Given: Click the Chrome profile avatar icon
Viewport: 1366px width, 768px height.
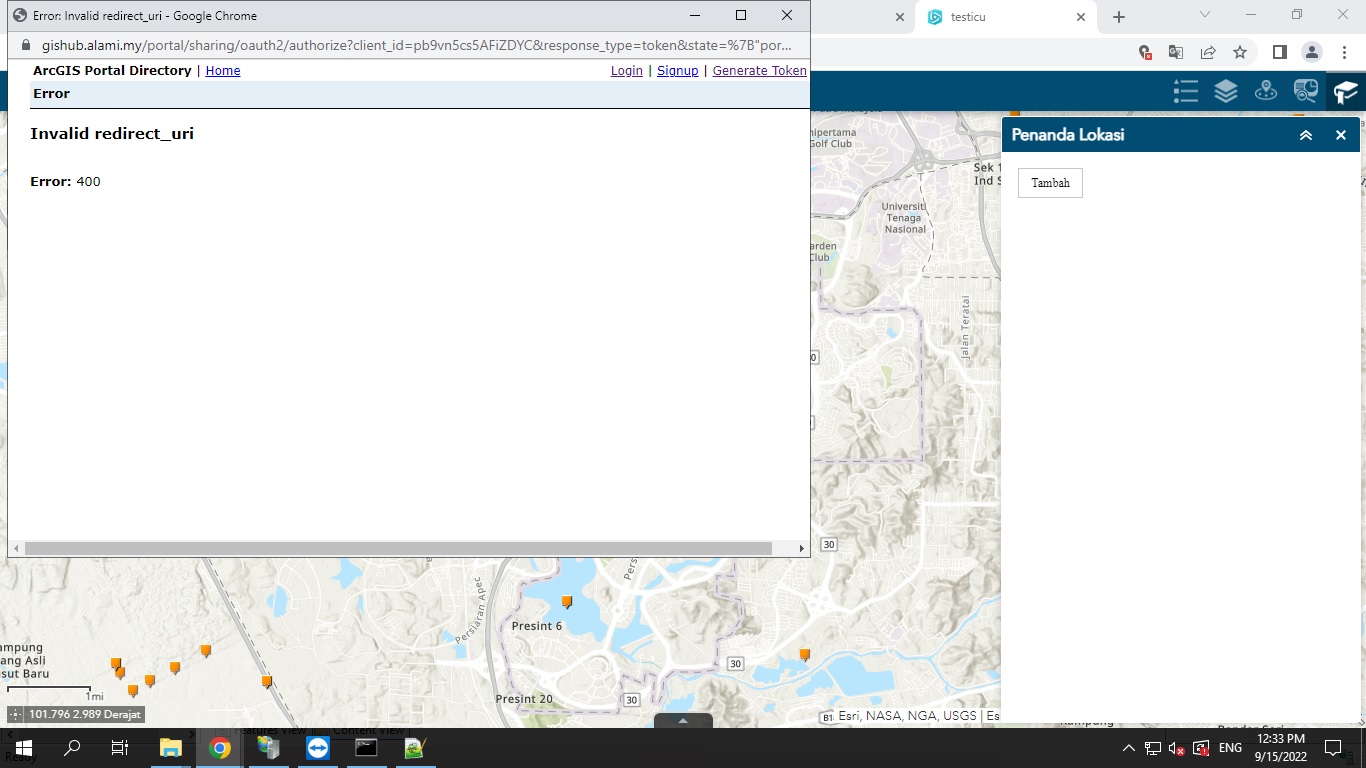Looking at the screenshot, I should pyautogui.click(x=1312, y=51).
